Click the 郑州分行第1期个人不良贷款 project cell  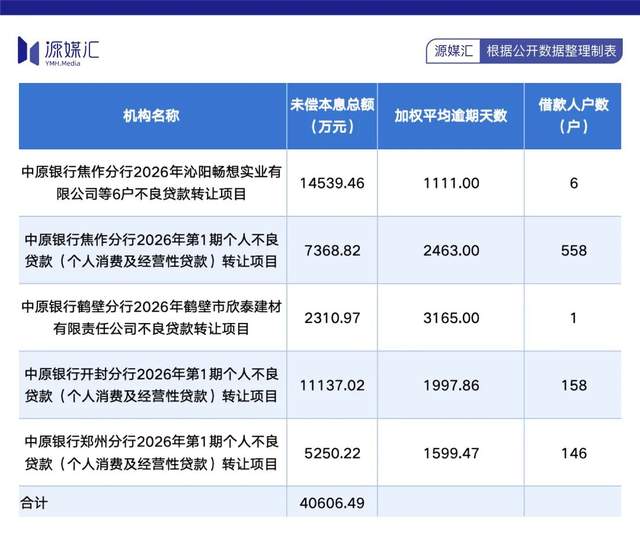point(151,452)
